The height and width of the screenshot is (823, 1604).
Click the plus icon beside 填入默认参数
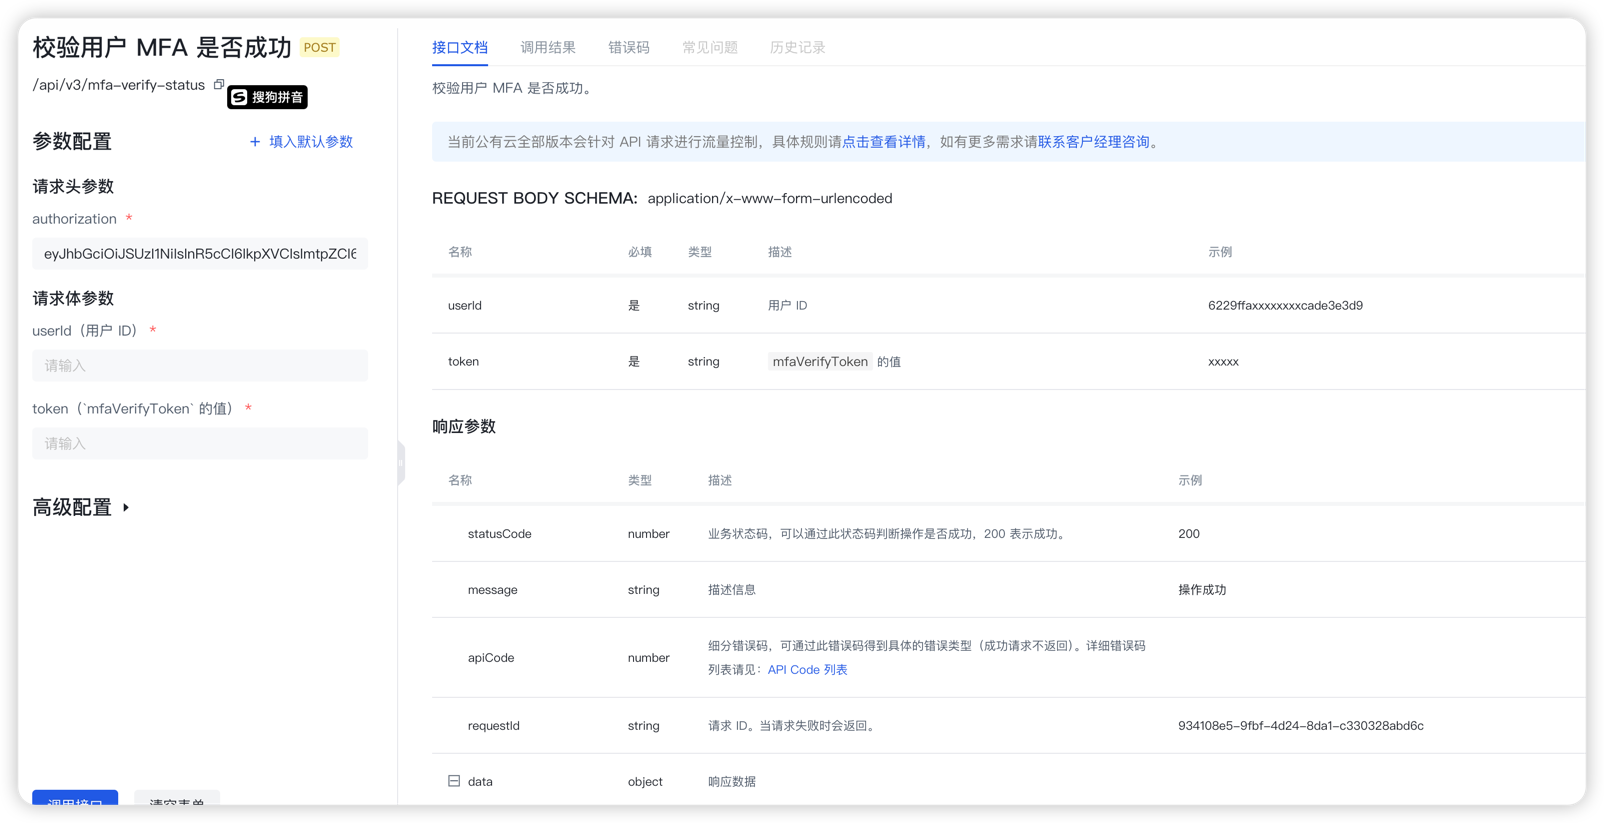[x=255, y=142]
